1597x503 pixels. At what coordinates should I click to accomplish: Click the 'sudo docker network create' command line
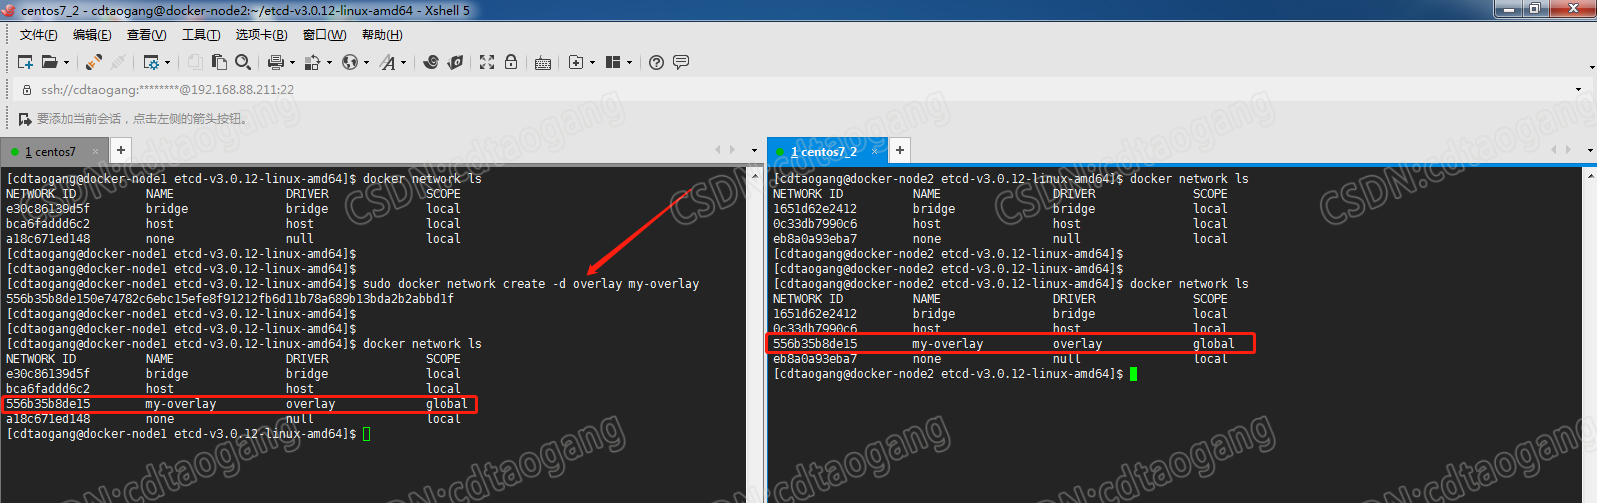click(531, 284)
